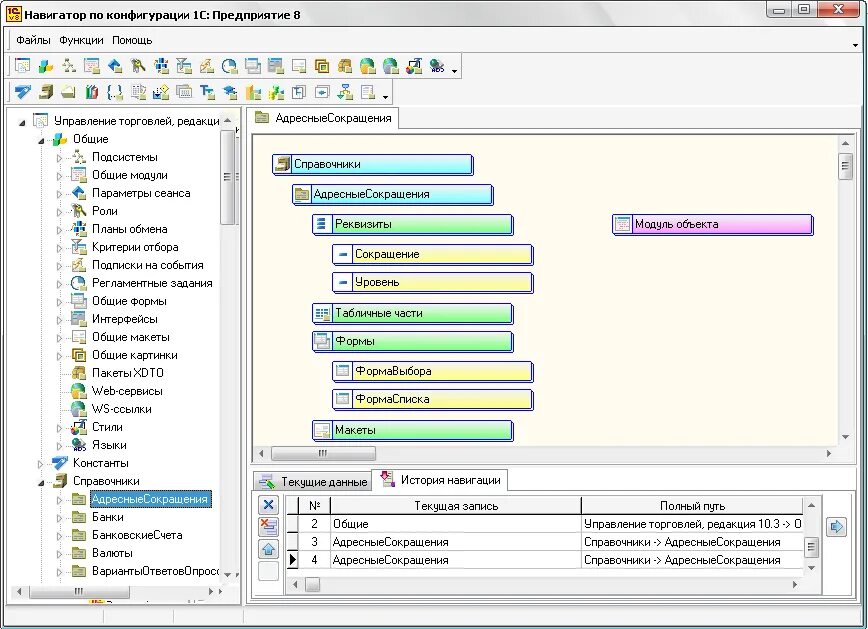Open first toolbar overflow dropdown arrow
This screenshot has width=868, height=629.
(454, 71)
